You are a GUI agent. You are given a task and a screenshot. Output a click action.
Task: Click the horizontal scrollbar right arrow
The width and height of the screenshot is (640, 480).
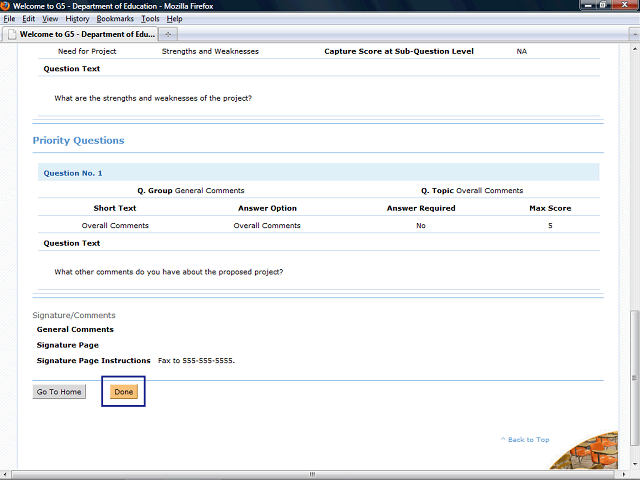(x=623, y=475)
